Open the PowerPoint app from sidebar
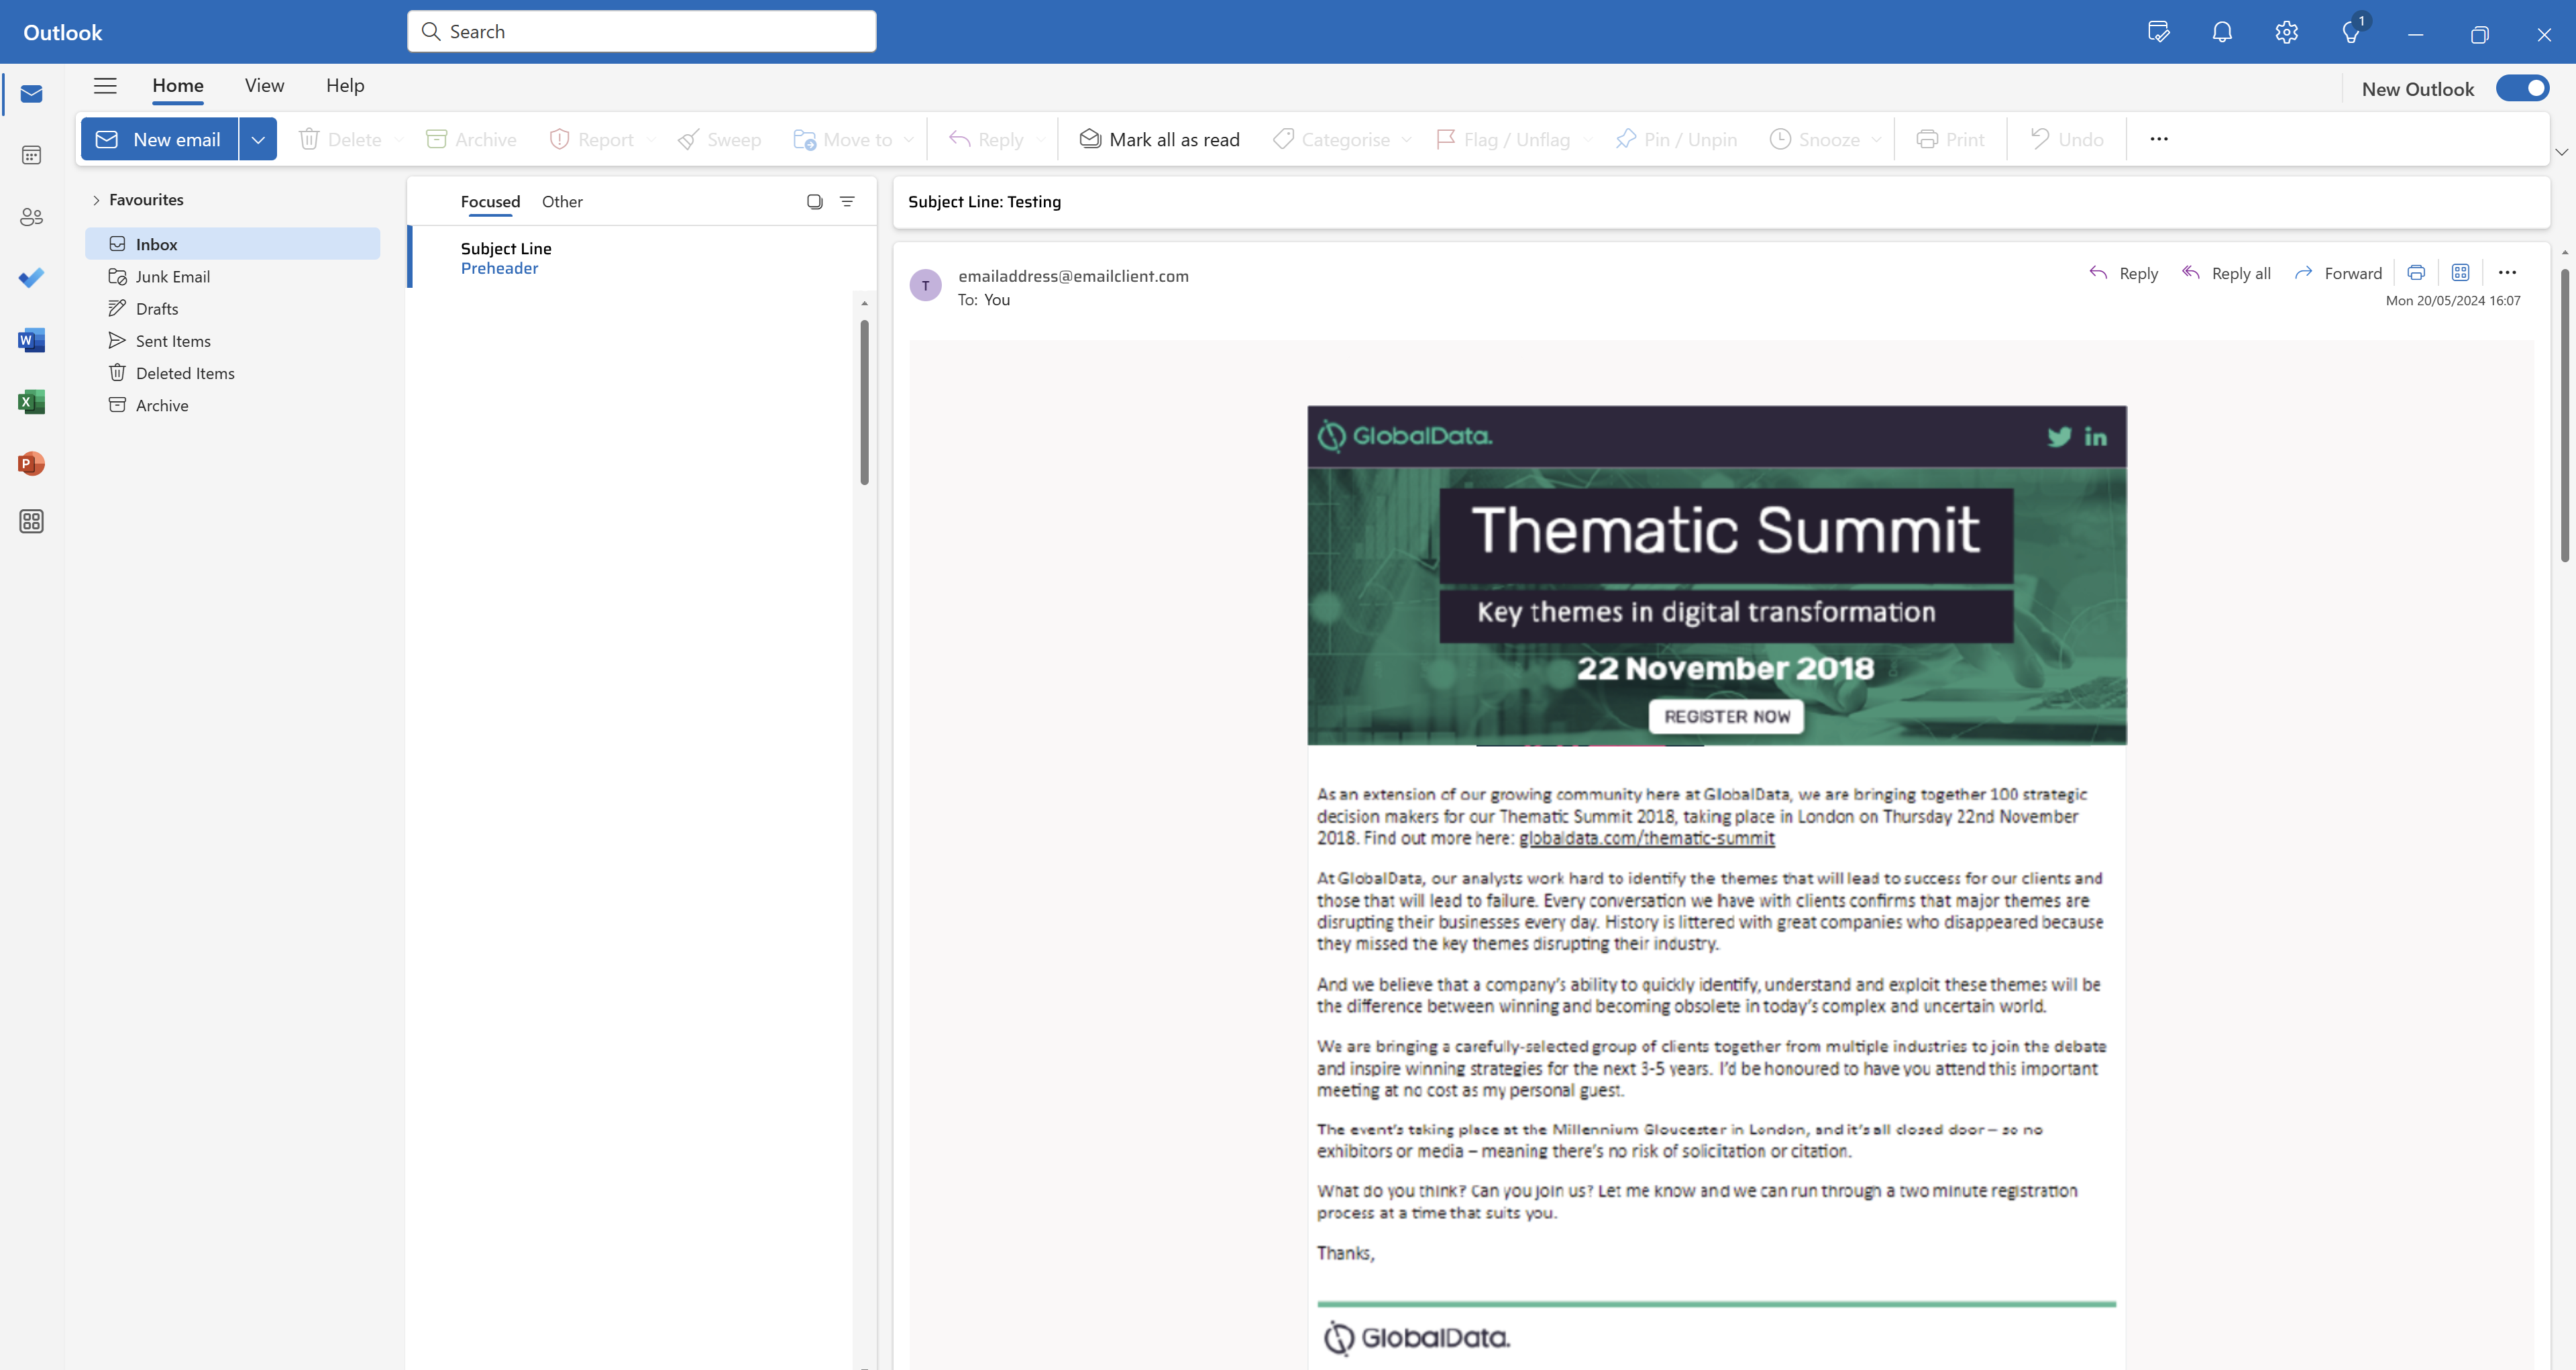The image size is (2576, 1370). [31, 464]
